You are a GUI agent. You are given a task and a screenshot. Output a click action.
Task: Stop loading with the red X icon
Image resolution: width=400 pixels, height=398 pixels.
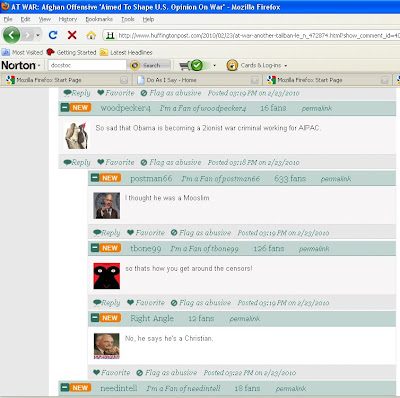pyautogui.click(x=72, y=35)
